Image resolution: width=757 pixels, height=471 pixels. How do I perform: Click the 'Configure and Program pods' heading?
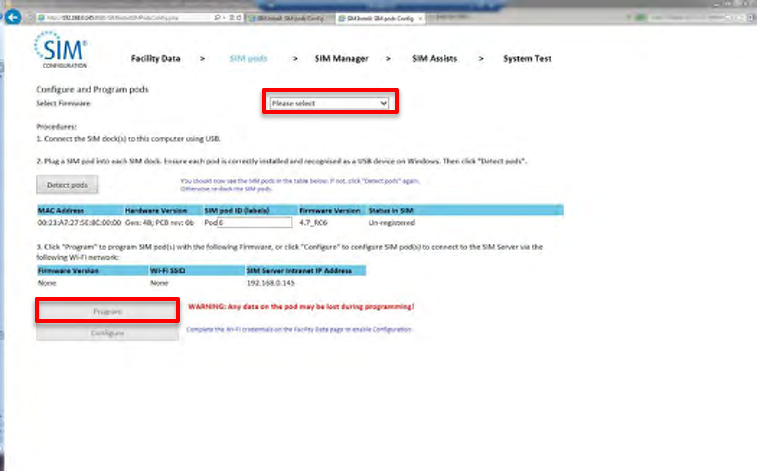(92, 89)
